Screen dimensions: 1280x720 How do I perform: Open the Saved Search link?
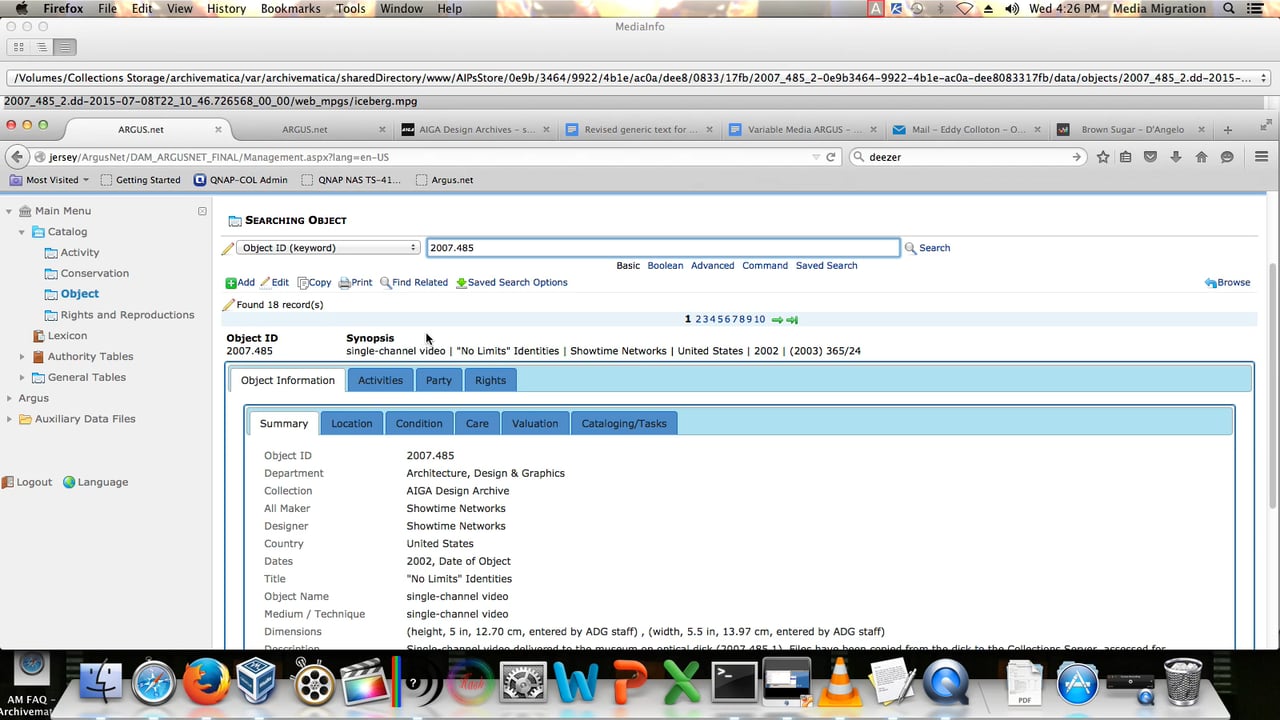[826, 266]
